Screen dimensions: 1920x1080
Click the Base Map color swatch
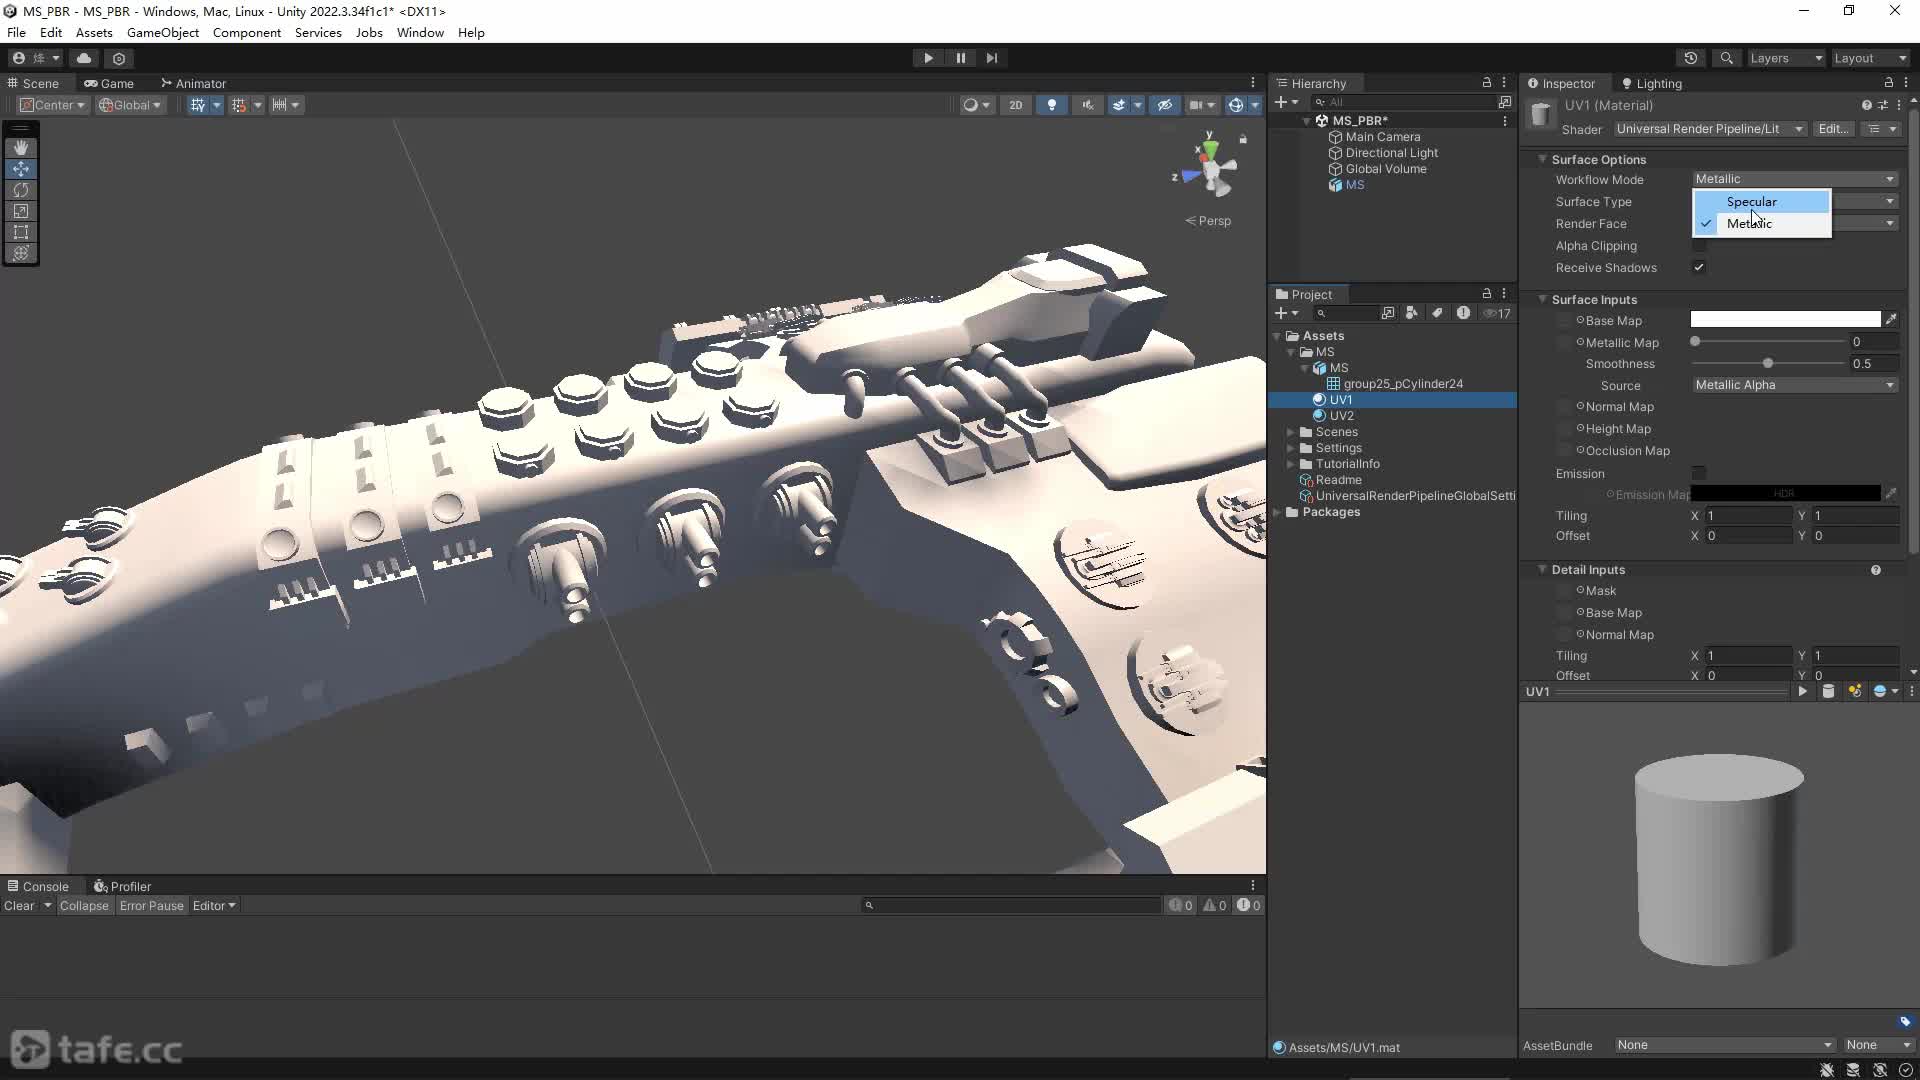click(1784, 320)
